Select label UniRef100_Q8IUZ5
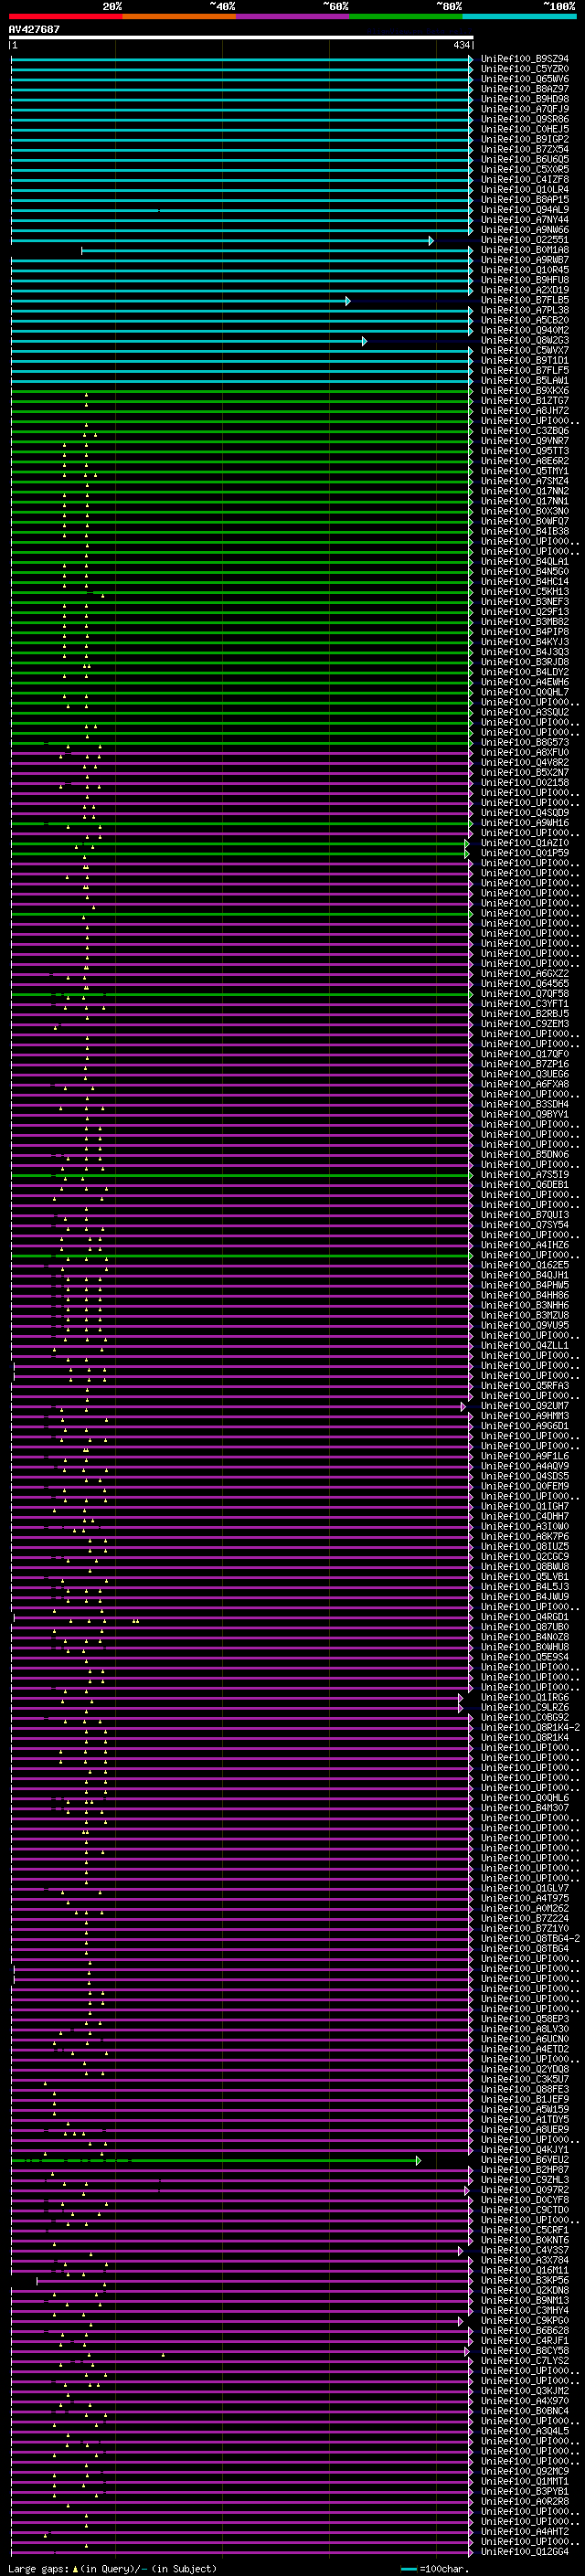The image size is (585, 2576). pyautogui.click(x=524, y=1547)
